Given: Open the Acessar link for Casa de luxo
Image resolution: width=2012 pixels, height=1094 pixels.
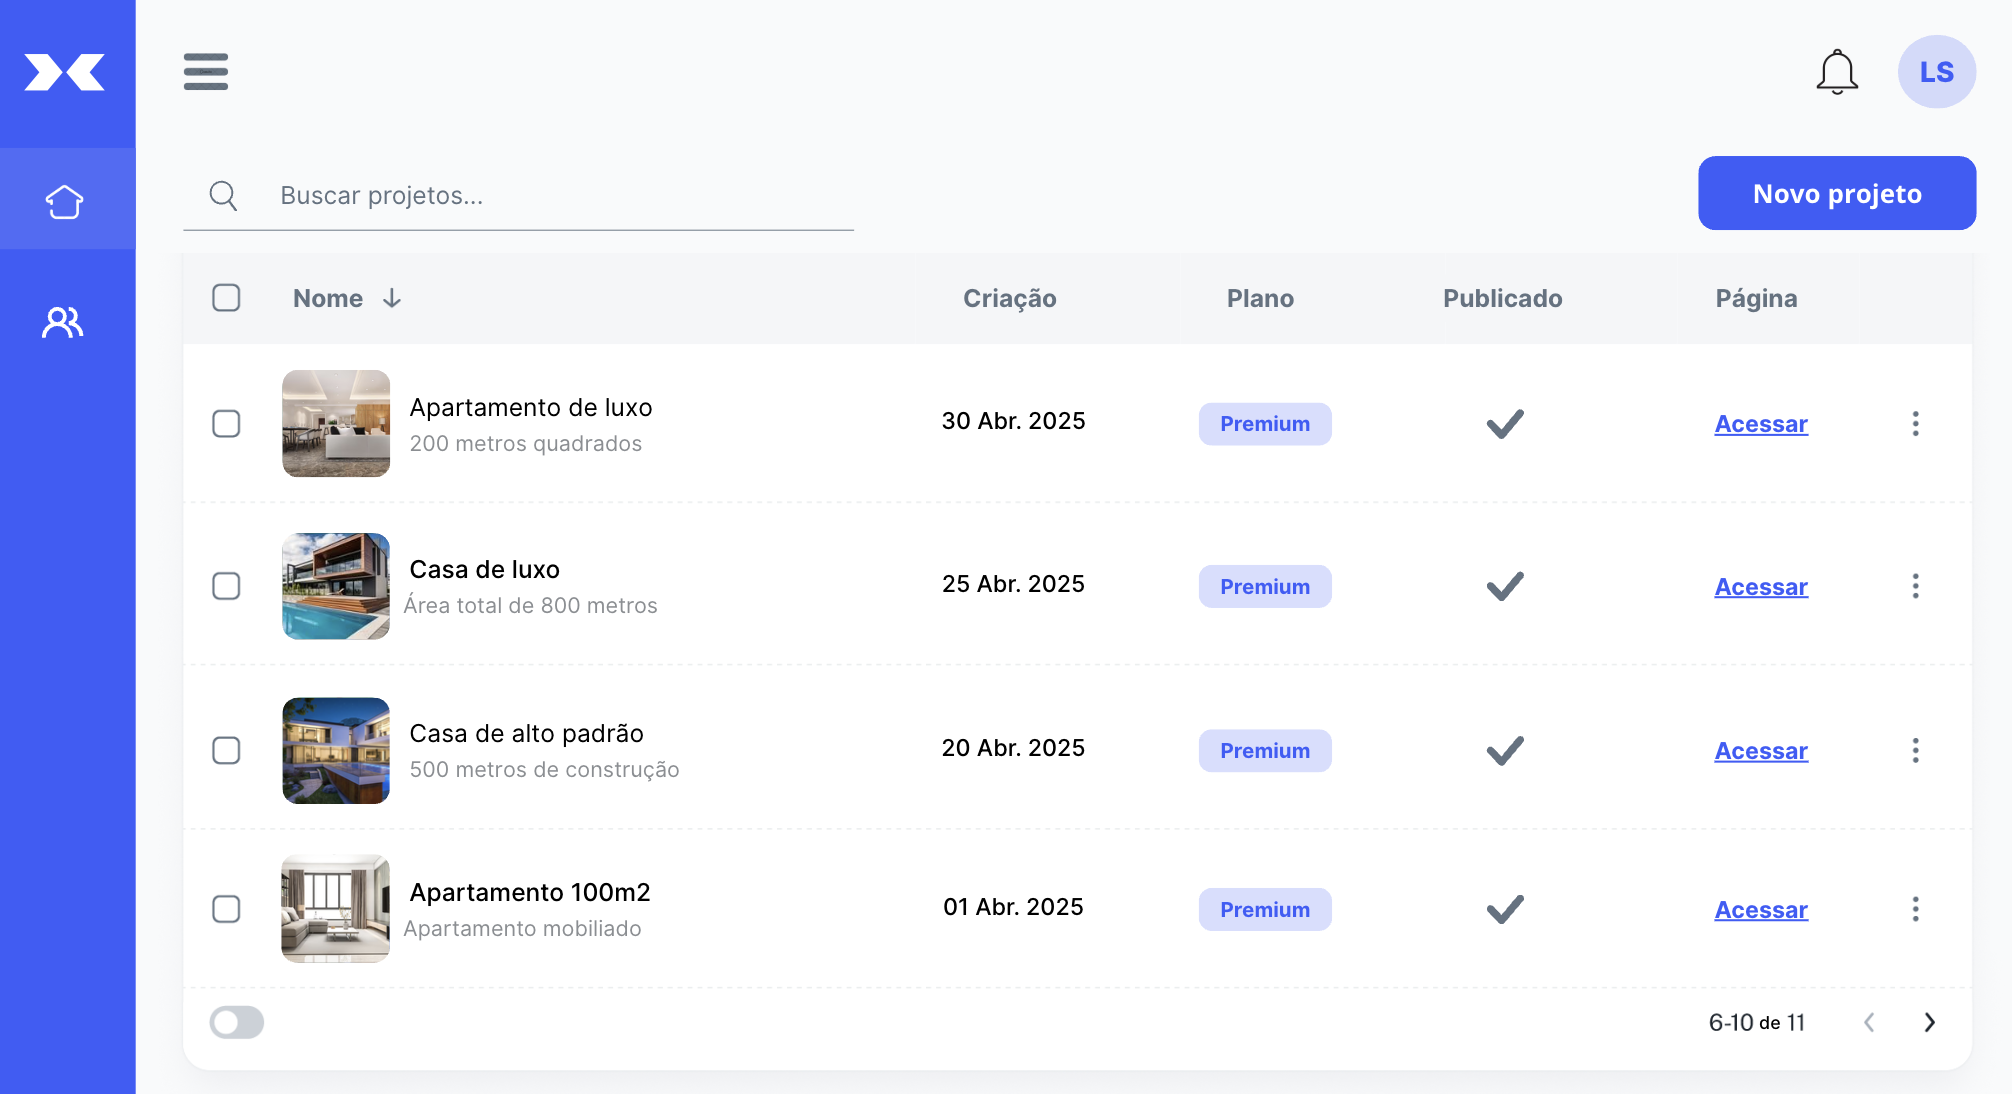Looking at the screenshot, I should 1761,587.
